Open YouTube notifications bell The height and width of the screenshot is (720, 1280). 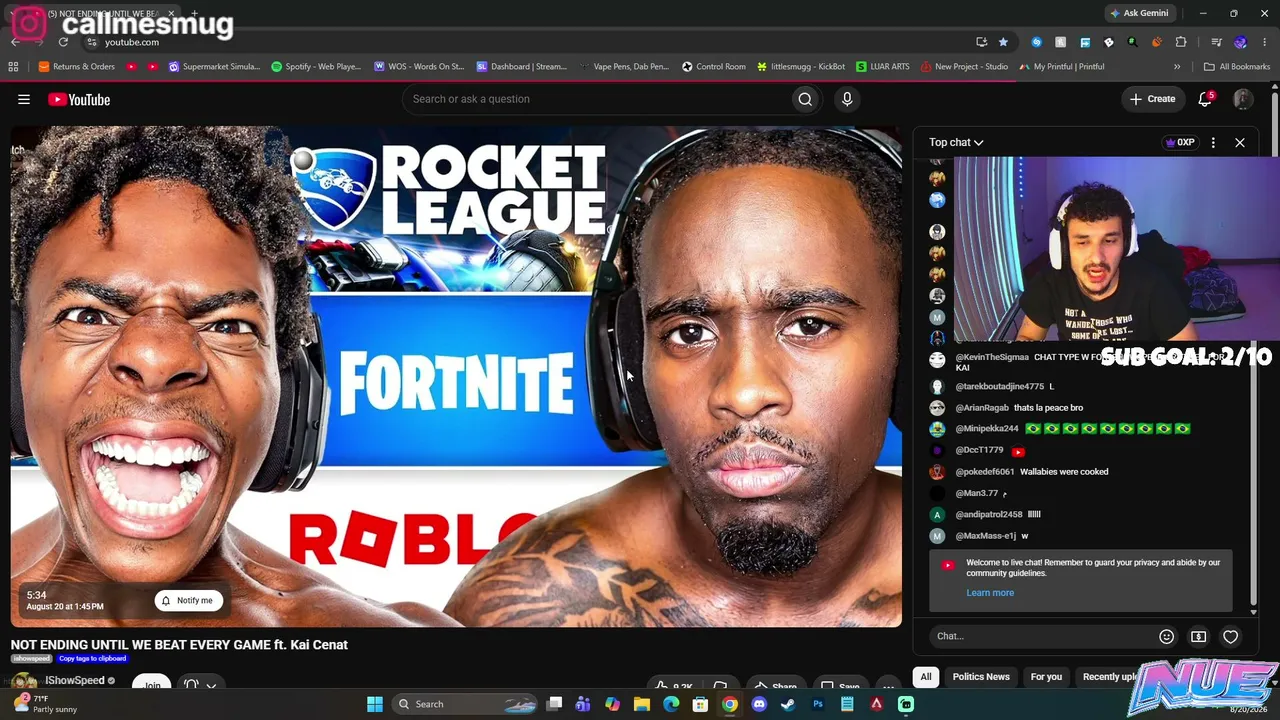click(1205, 99)
